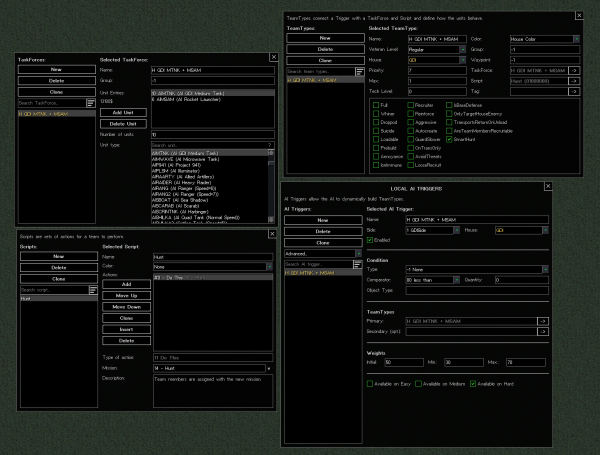This screenshot has width=600, height=455.
Task: Click Delete in the TeamTypes window
Action: 325,49
